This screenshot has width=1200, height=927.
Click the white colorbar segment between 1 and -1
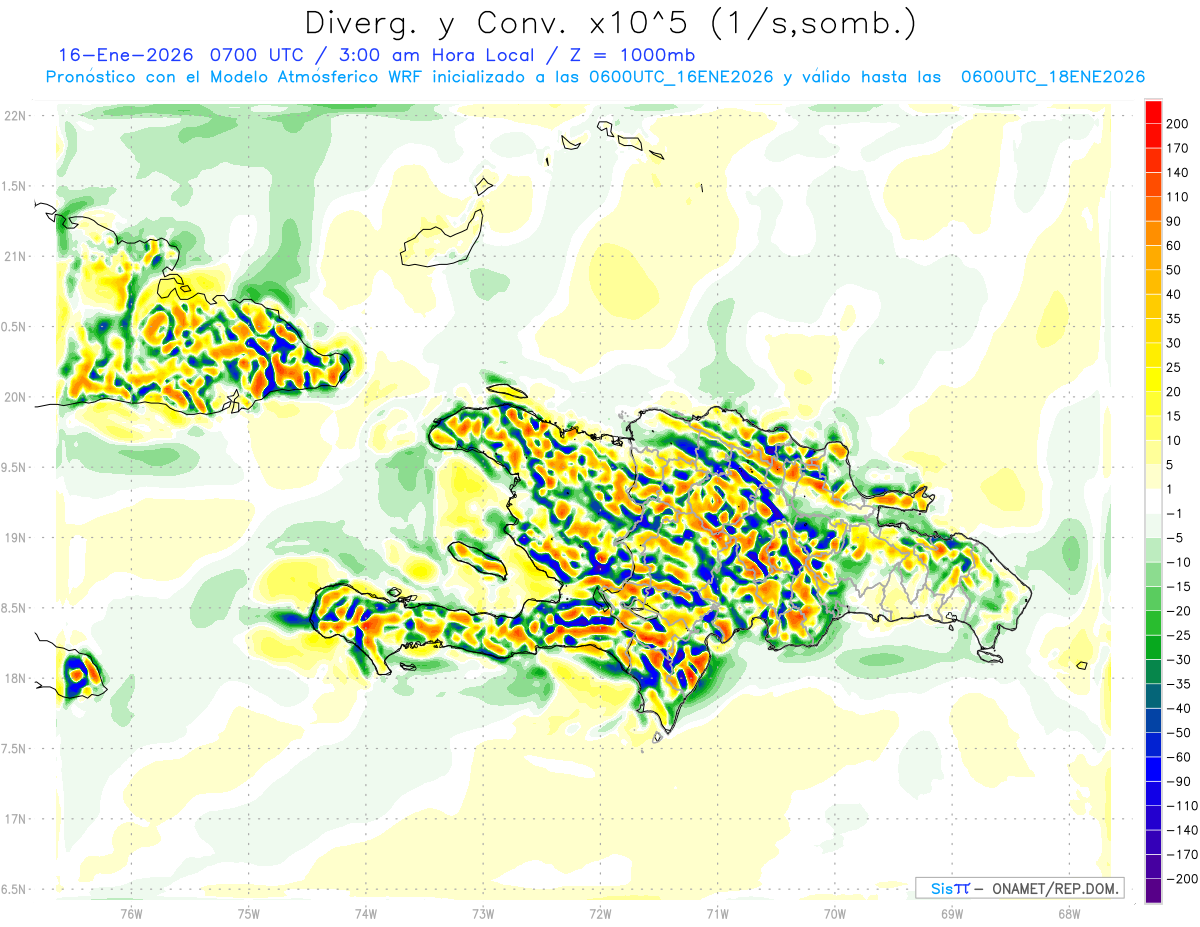pos(1153,502)
